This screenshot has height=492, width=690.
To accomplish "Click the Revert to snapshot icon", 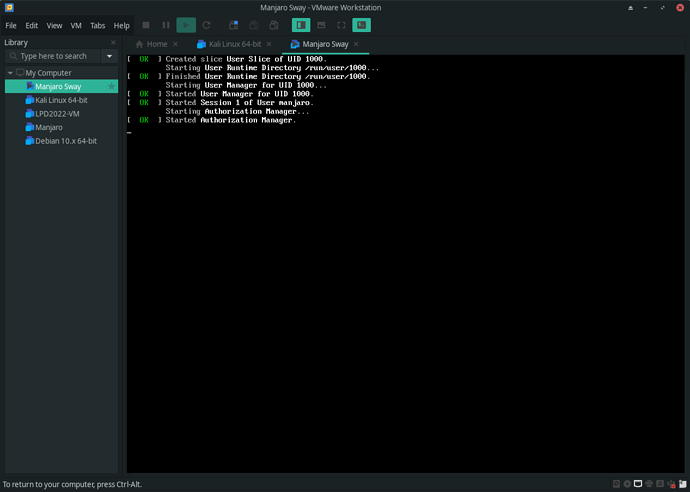I will [254, 26].
